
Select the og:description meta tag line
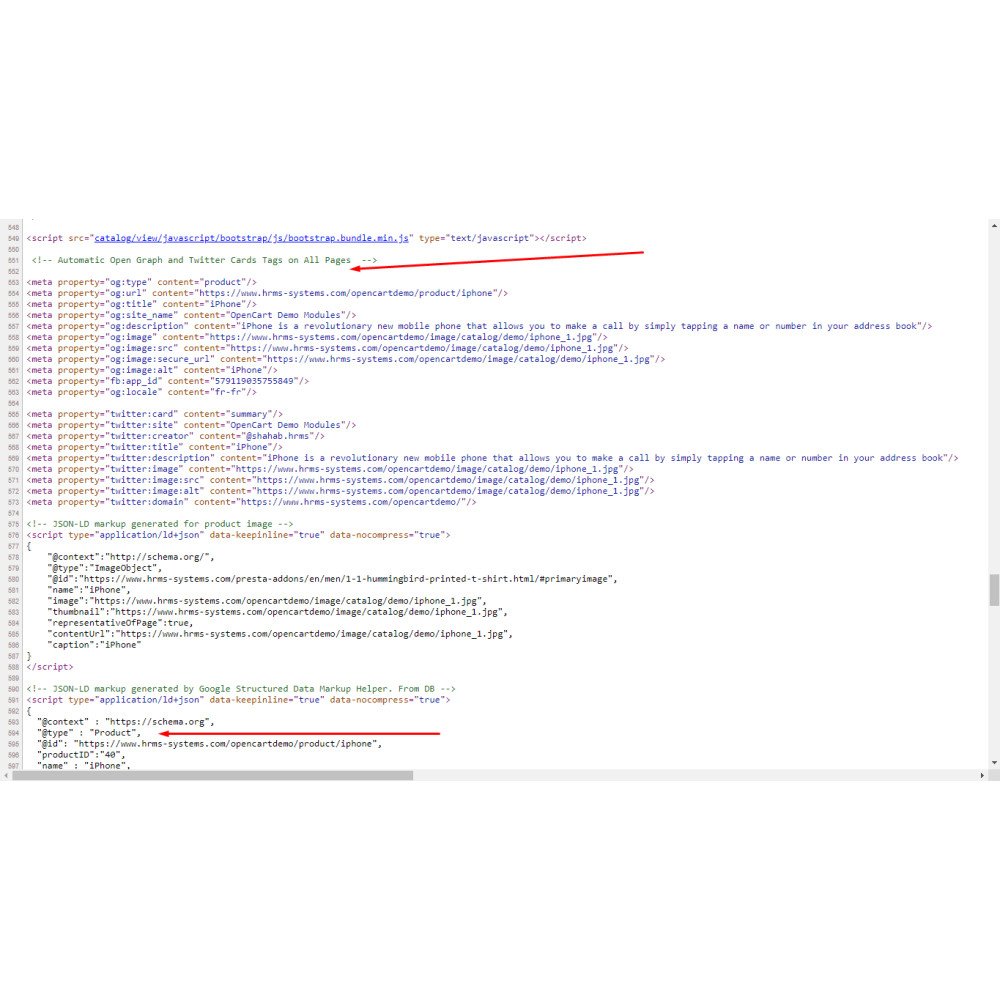pos(480,326)
